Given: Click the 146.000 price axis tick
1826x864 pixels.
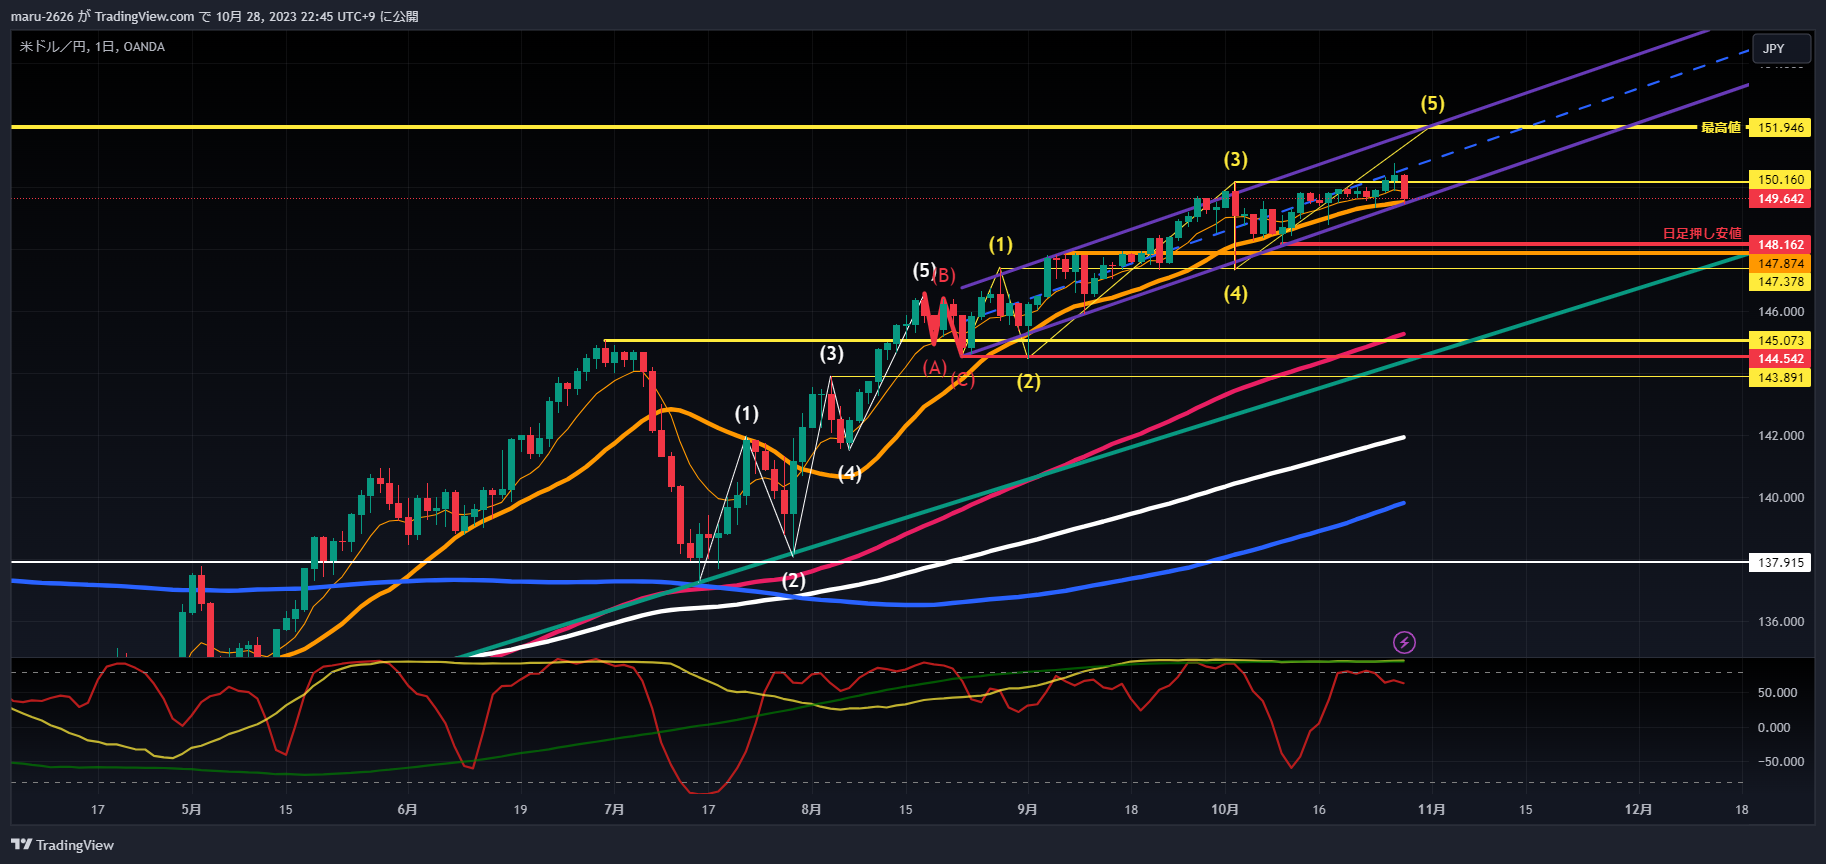Looking at the screenshot, I should coord(1781,312).
